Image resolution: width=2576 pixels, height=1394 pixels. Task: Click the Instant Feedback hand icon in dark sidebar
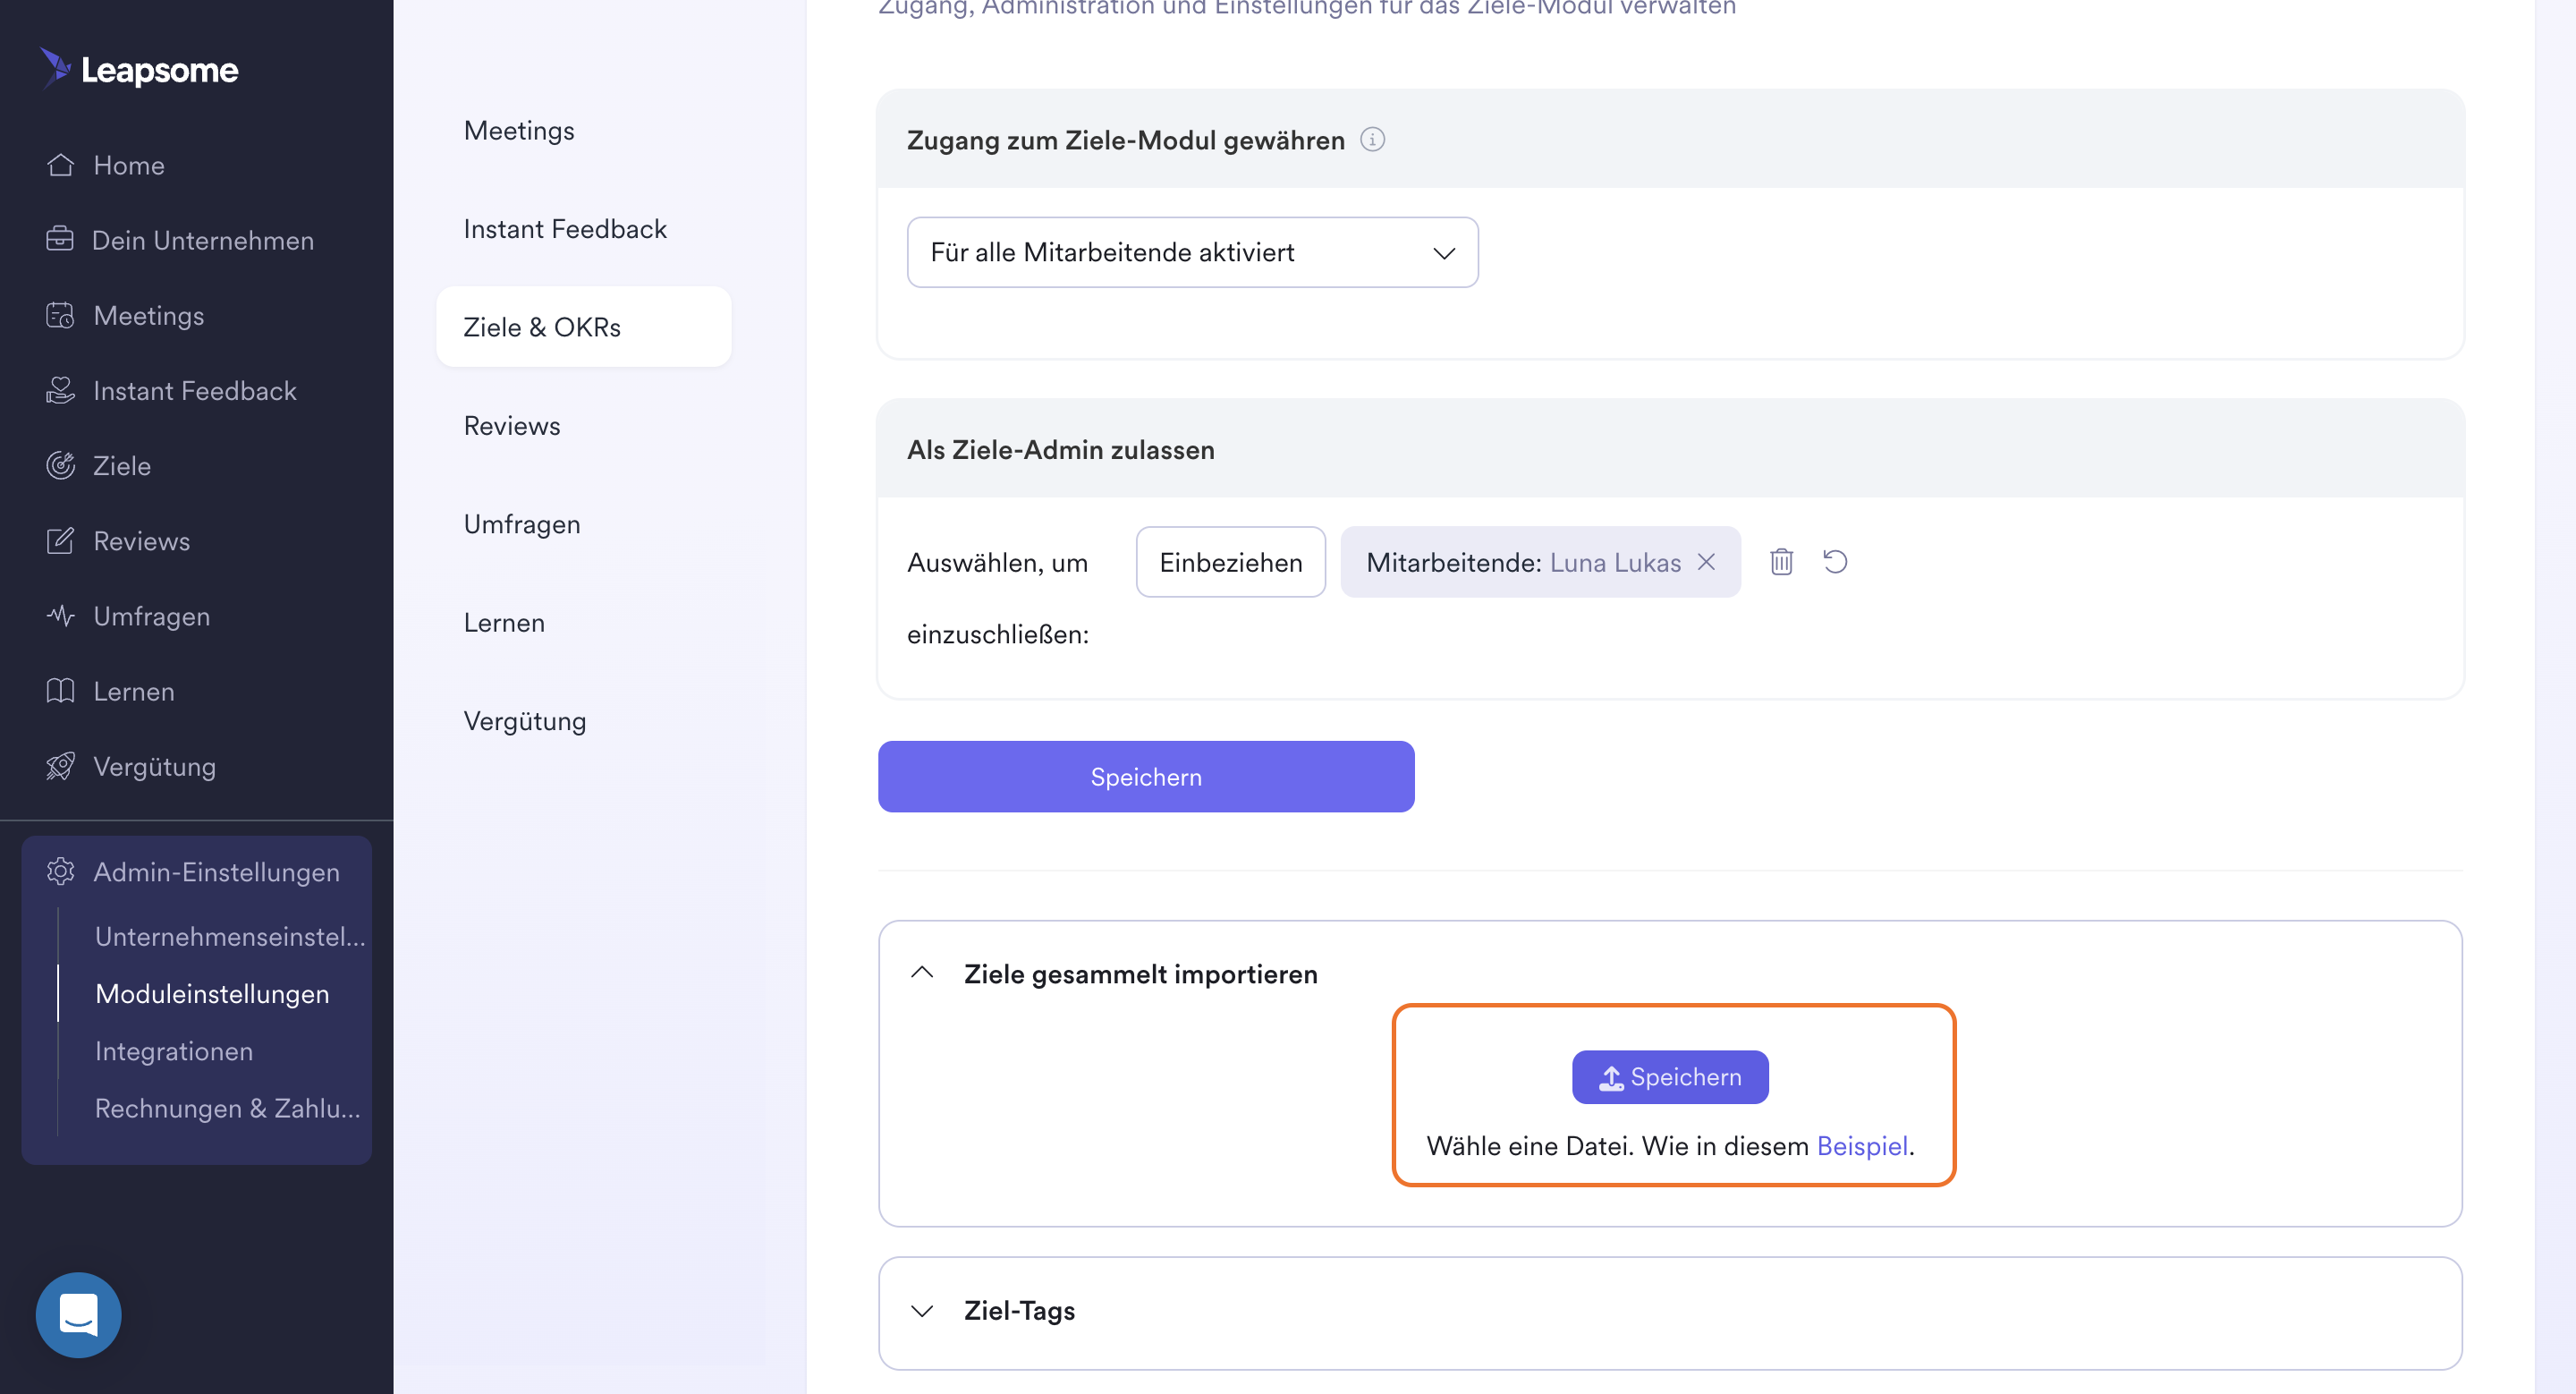click(x=60, y=390)
